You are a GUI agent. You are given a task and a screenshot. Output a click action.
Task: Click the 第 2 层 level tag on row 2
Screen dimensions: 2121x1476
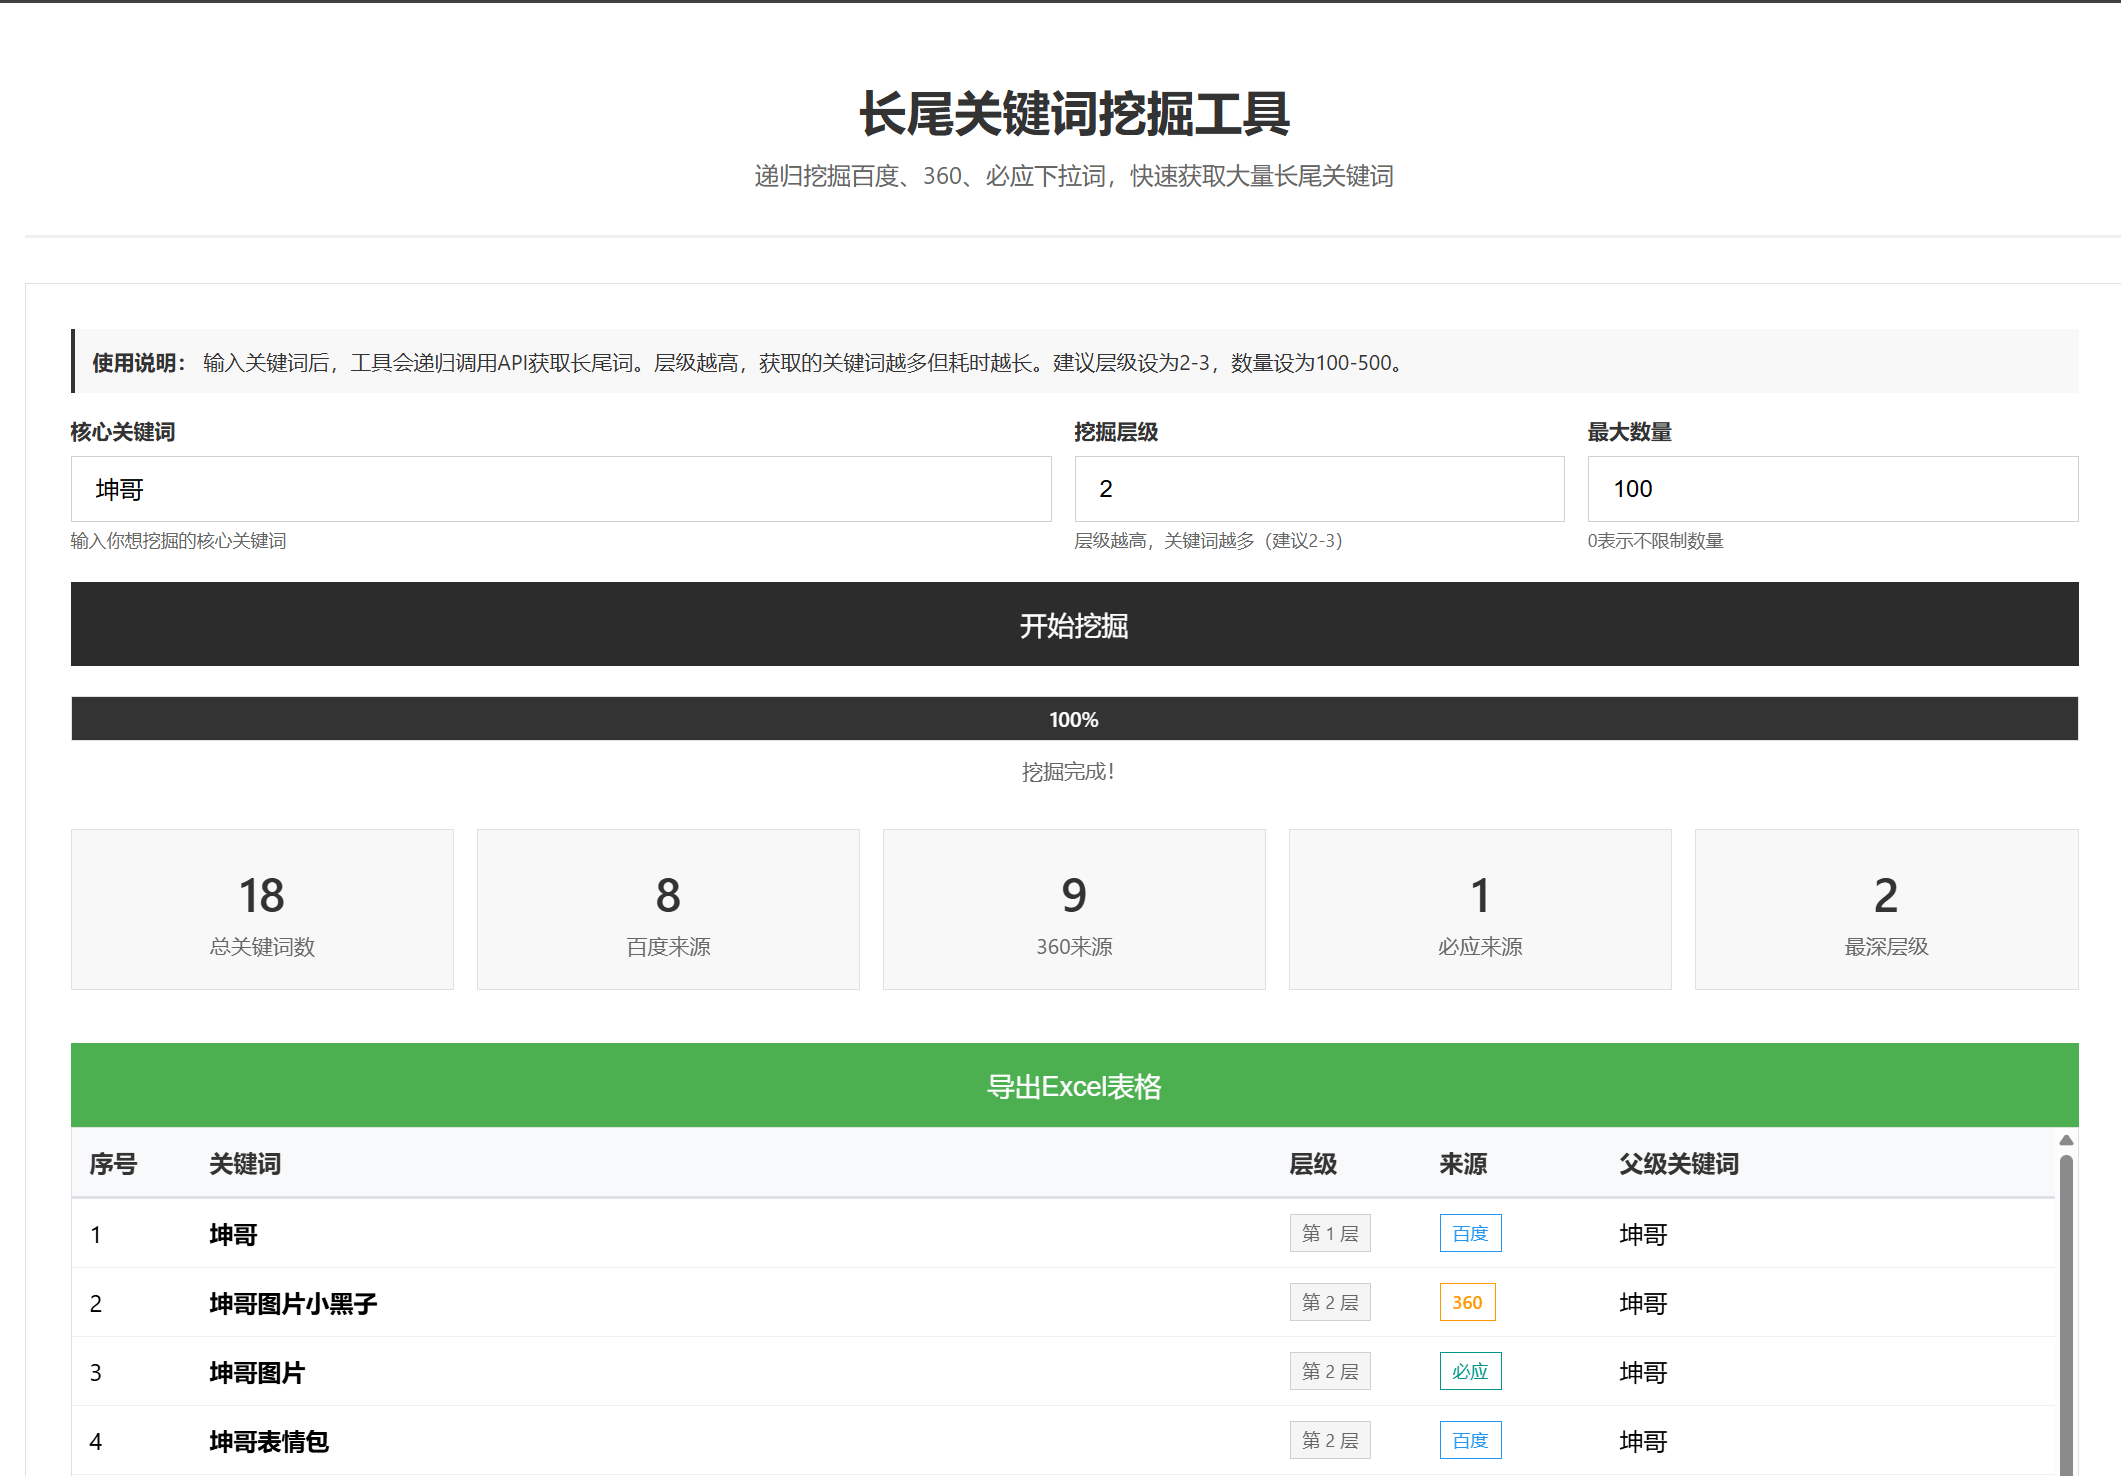(x=1330, y=1302)
